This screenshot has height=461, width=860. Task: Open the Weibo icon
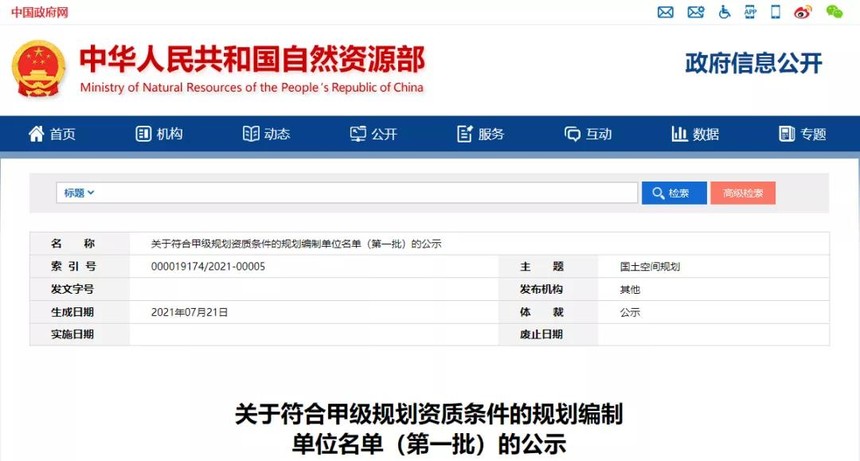[x=803, y=12]
